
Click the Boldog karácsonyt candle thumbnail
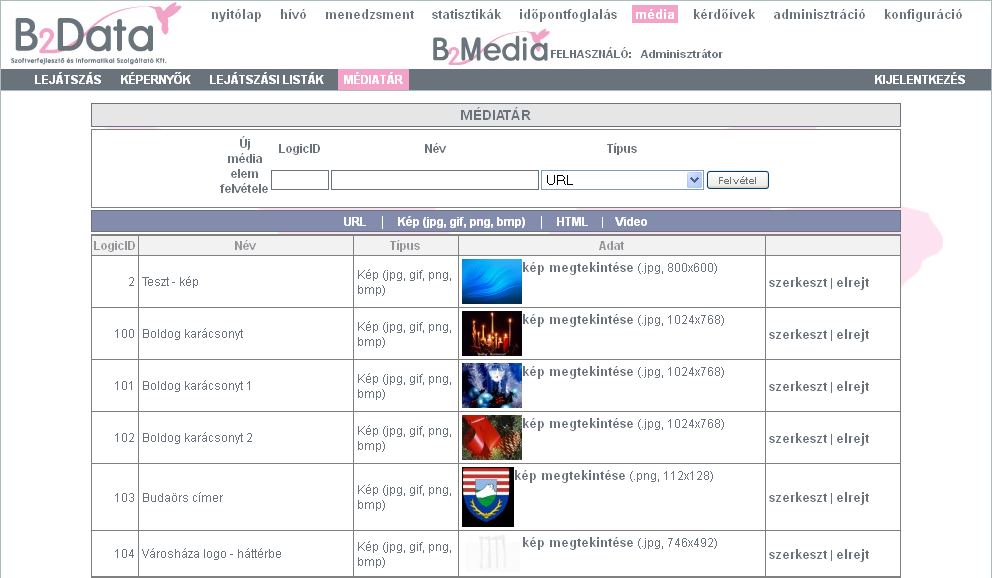(x=490, y=333)
